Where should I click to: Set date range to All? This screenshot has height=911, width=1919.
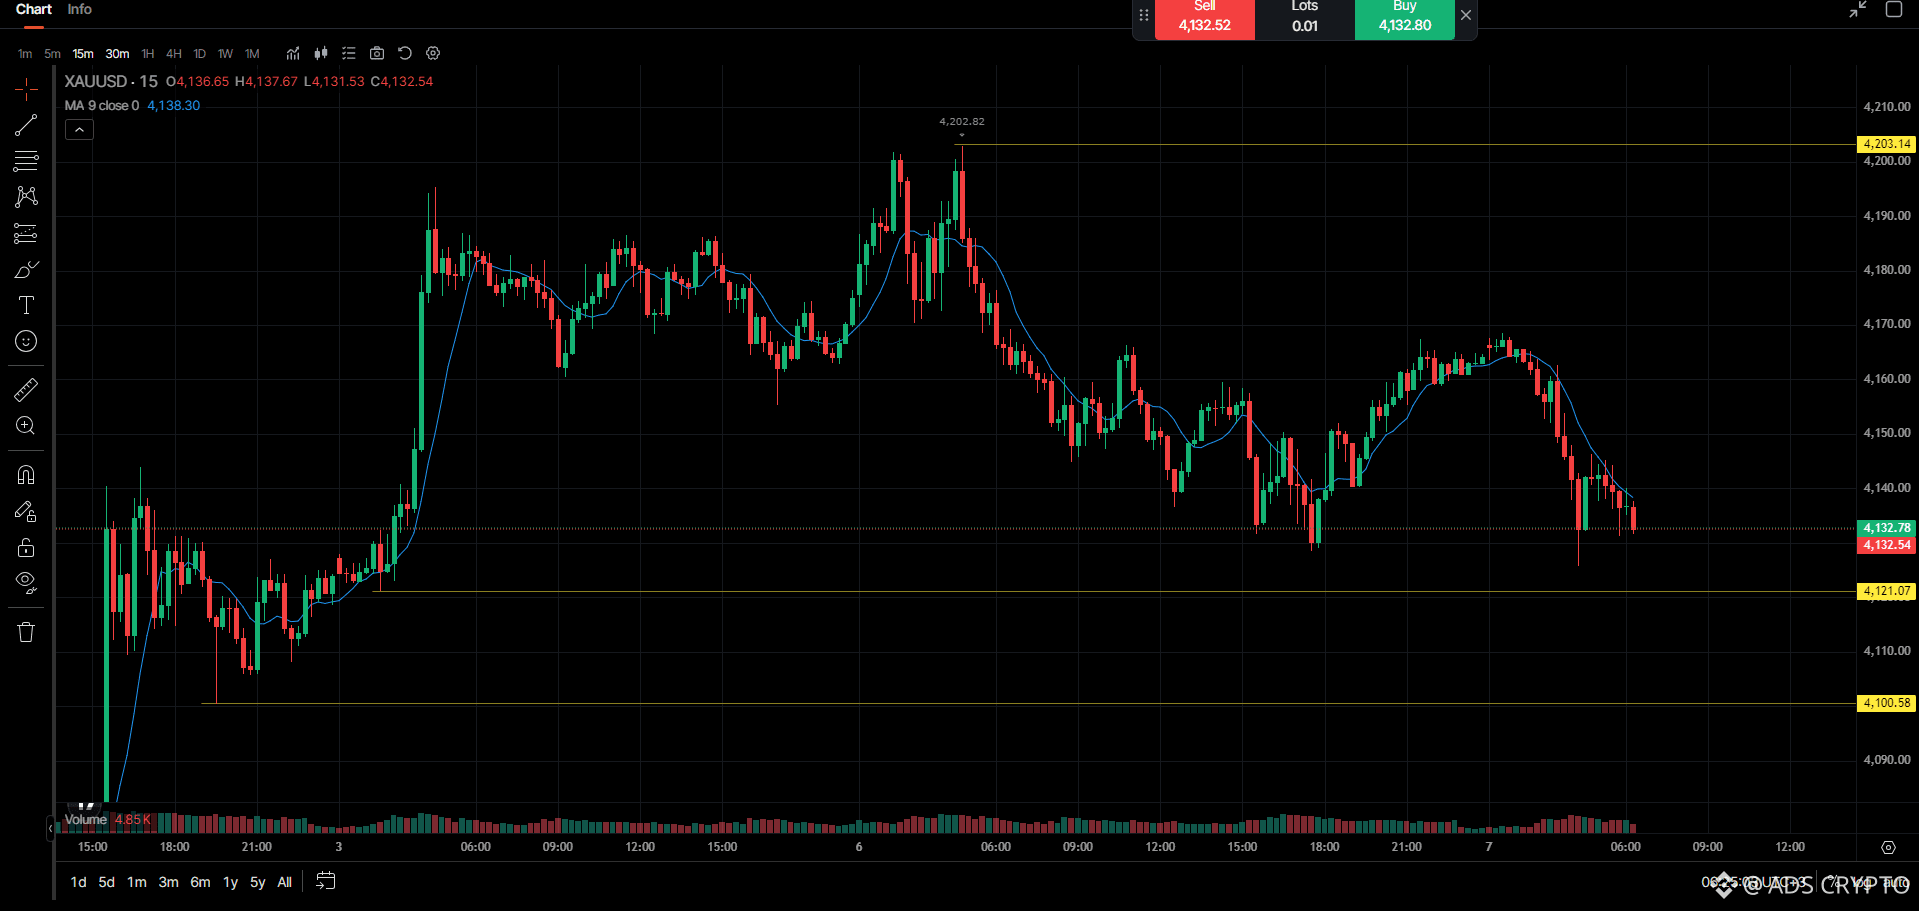click(285, 882)
